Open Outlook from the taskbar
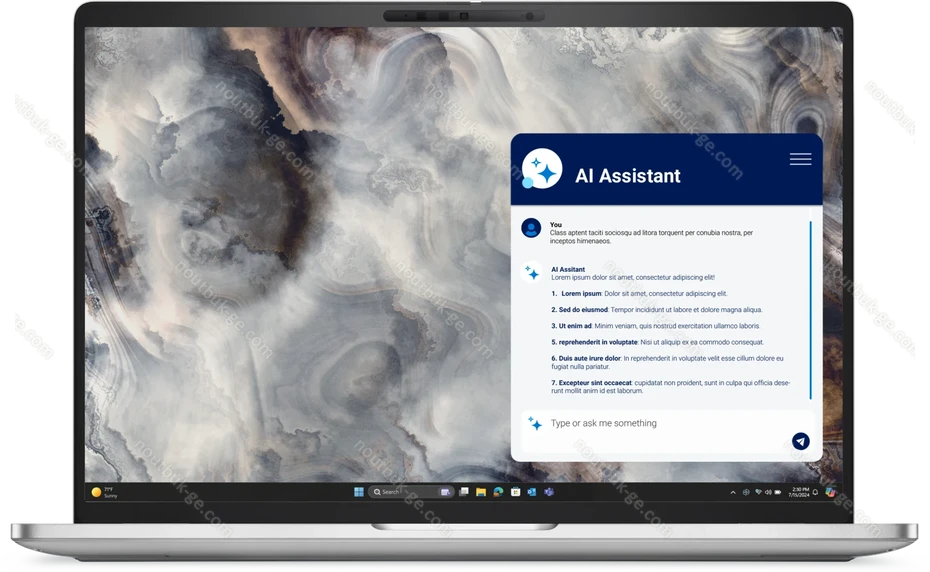This screenshot has width=930, height=572. tap(532, 492)
